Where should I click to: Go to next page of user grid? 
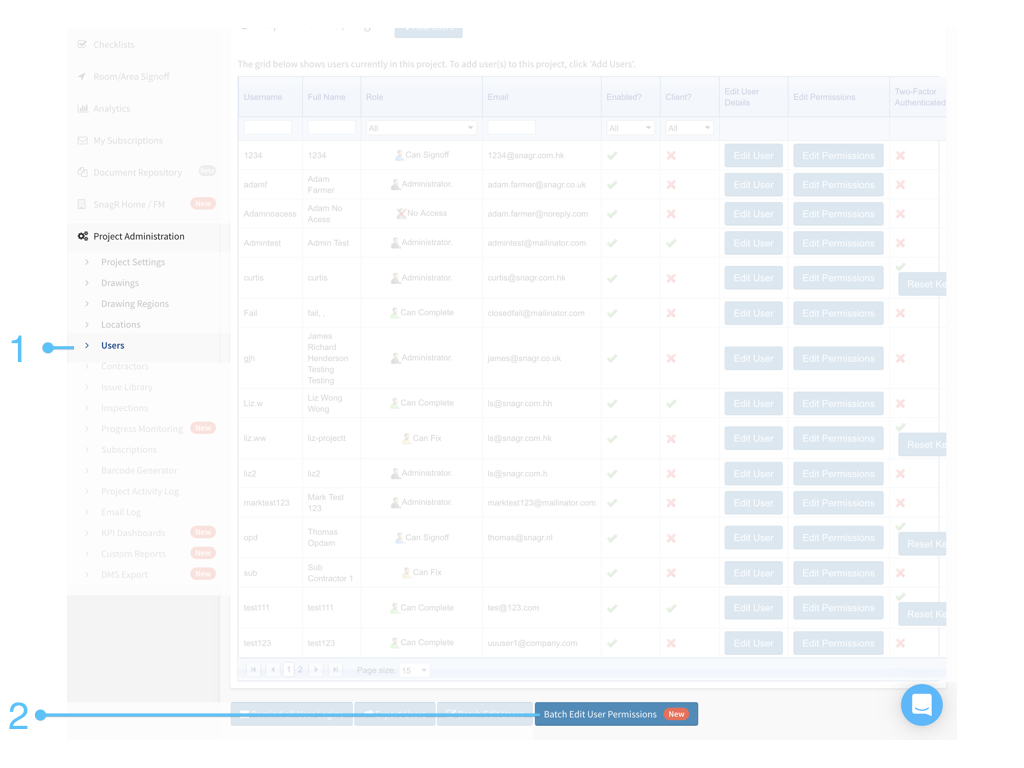(316, 670)
